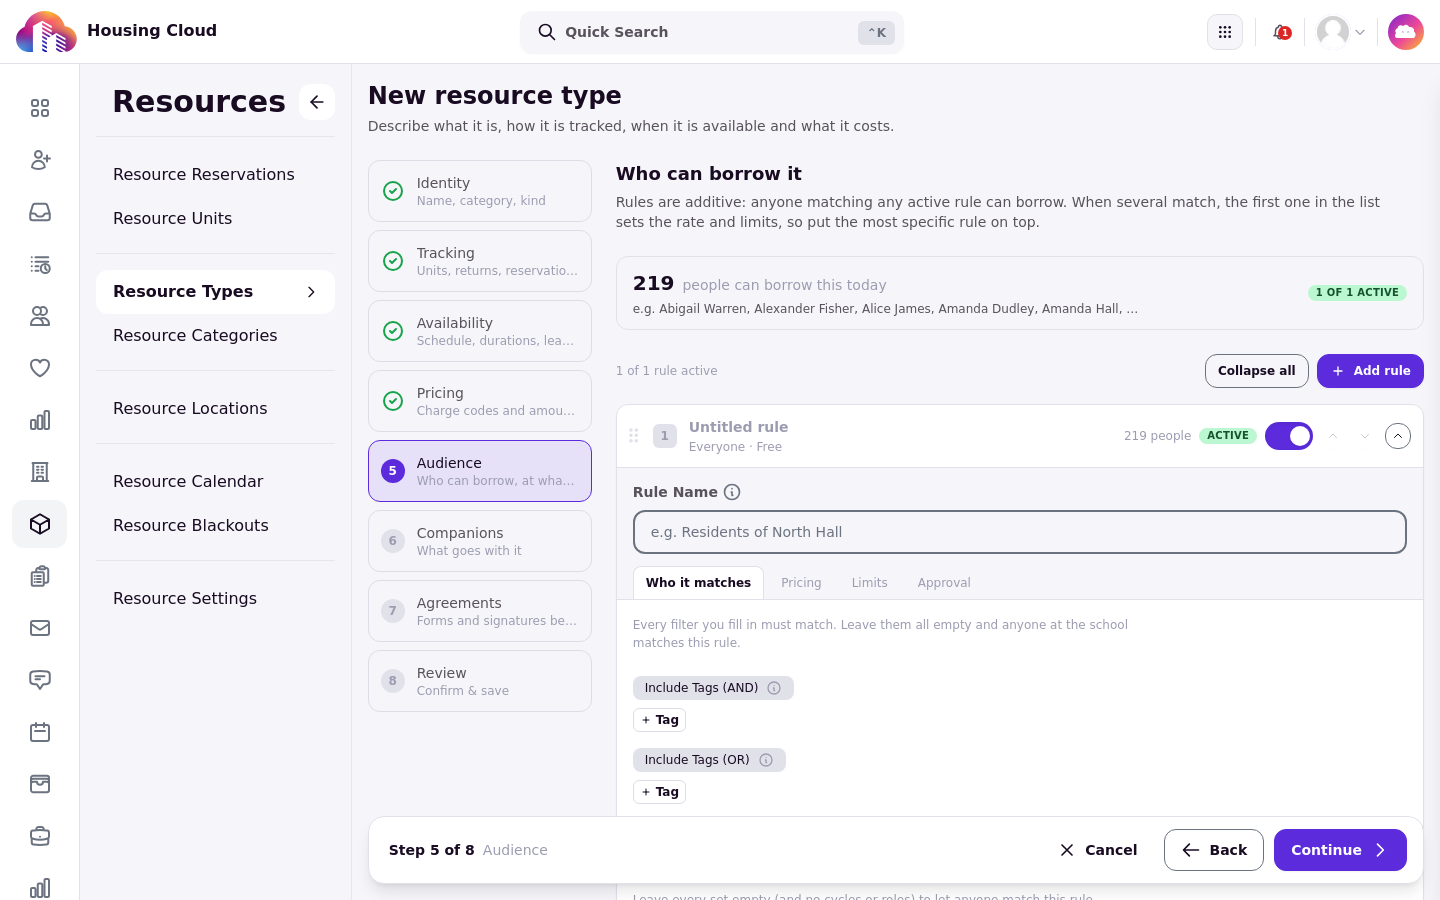Image resolution: width=1440 pixels, height=900 pixels.
Task: Go Back to previous step
Action: (x=1214, y=850)
